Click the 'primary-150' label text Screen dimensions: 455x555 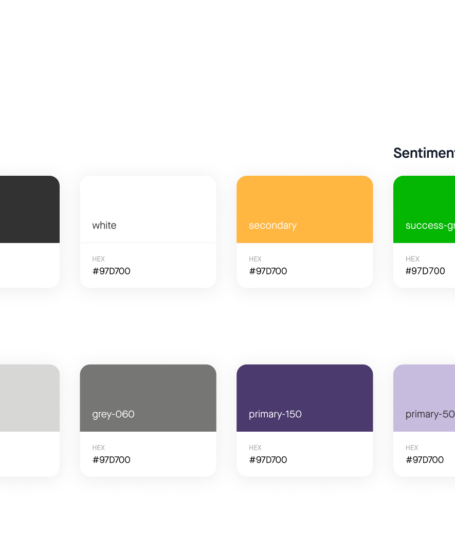275,414
